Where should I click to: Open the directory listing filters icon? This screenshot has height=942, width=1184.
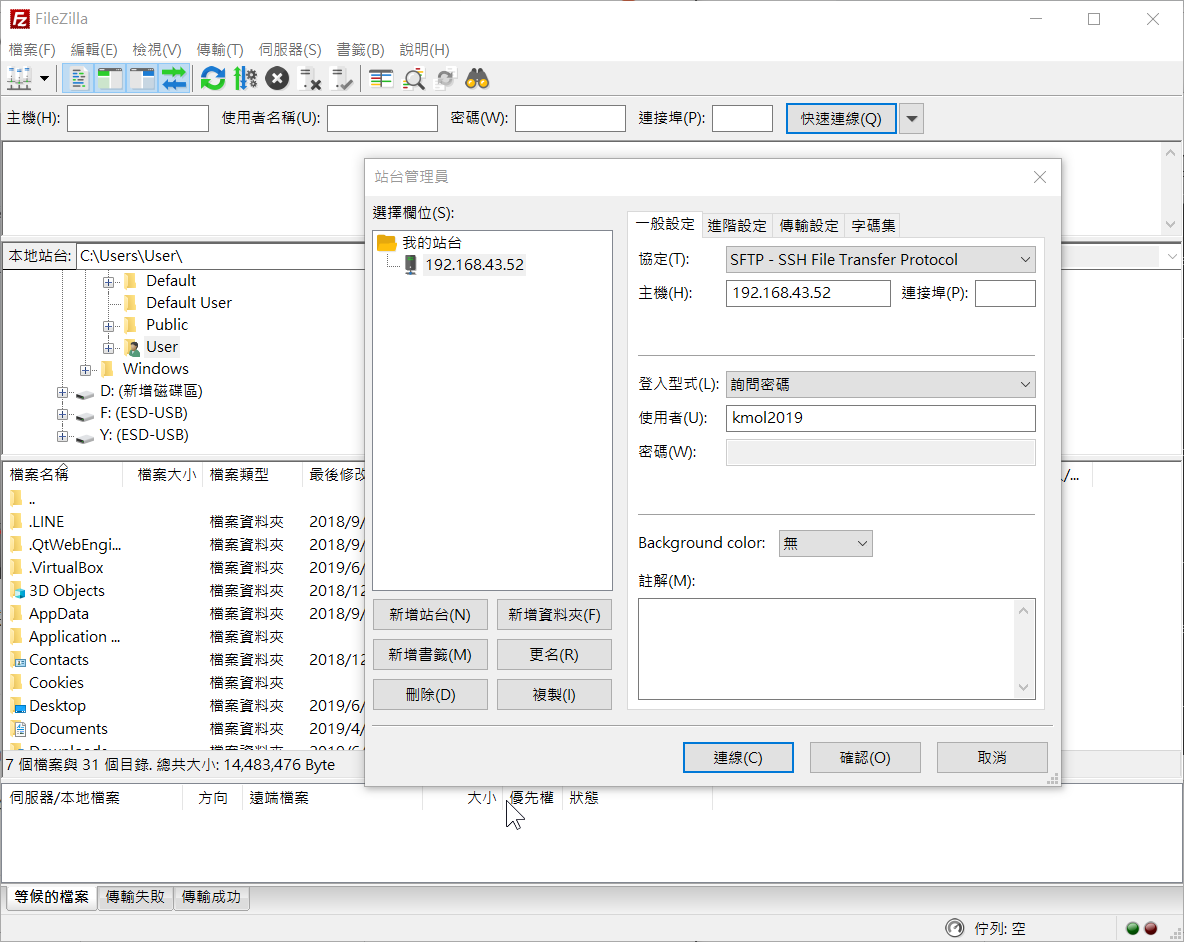(x=381, y=78)
